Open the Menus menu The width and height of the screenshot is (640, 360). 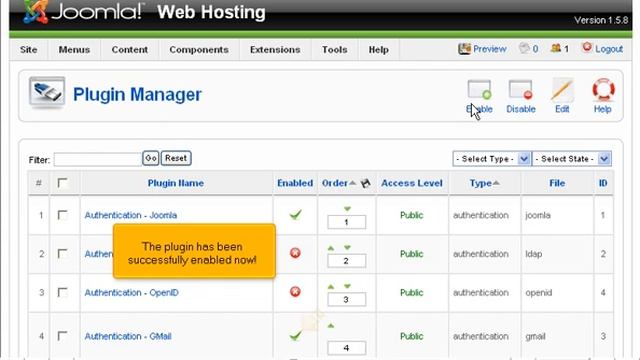[74, 50]
